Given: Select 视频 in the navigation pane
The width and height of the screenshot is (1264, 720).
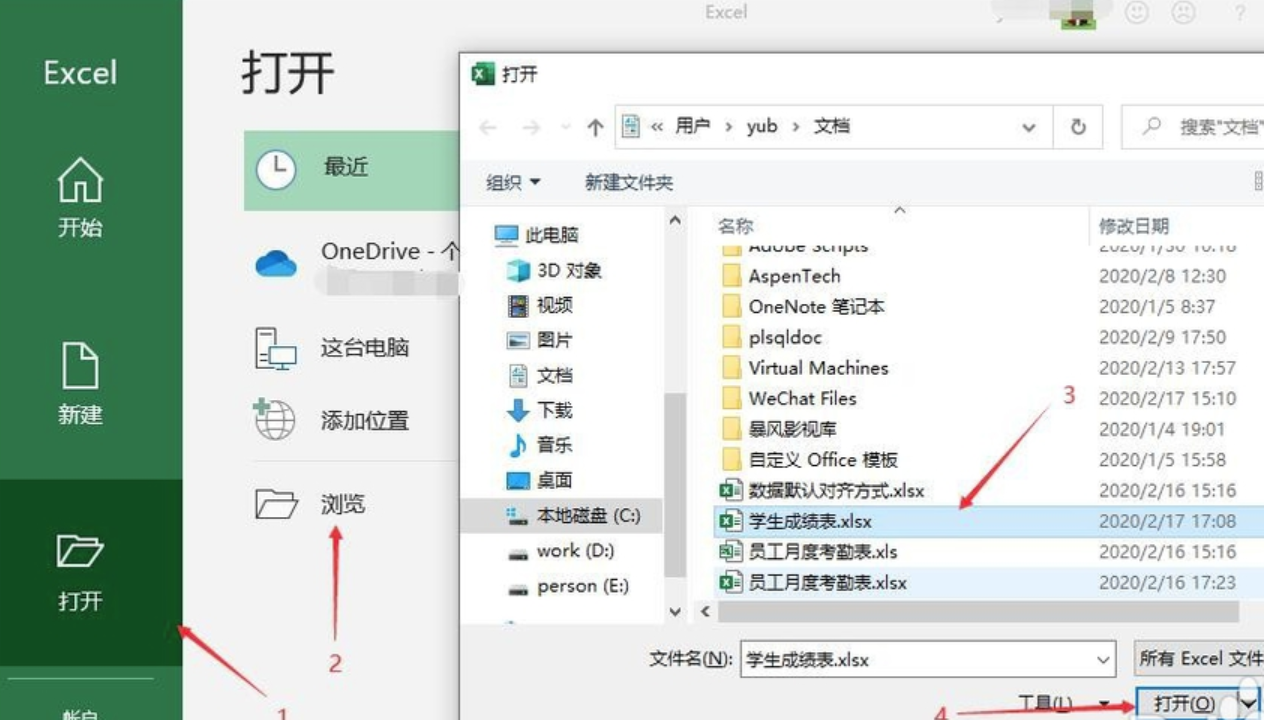Looking at the screenshot, I should coord(540,305).
